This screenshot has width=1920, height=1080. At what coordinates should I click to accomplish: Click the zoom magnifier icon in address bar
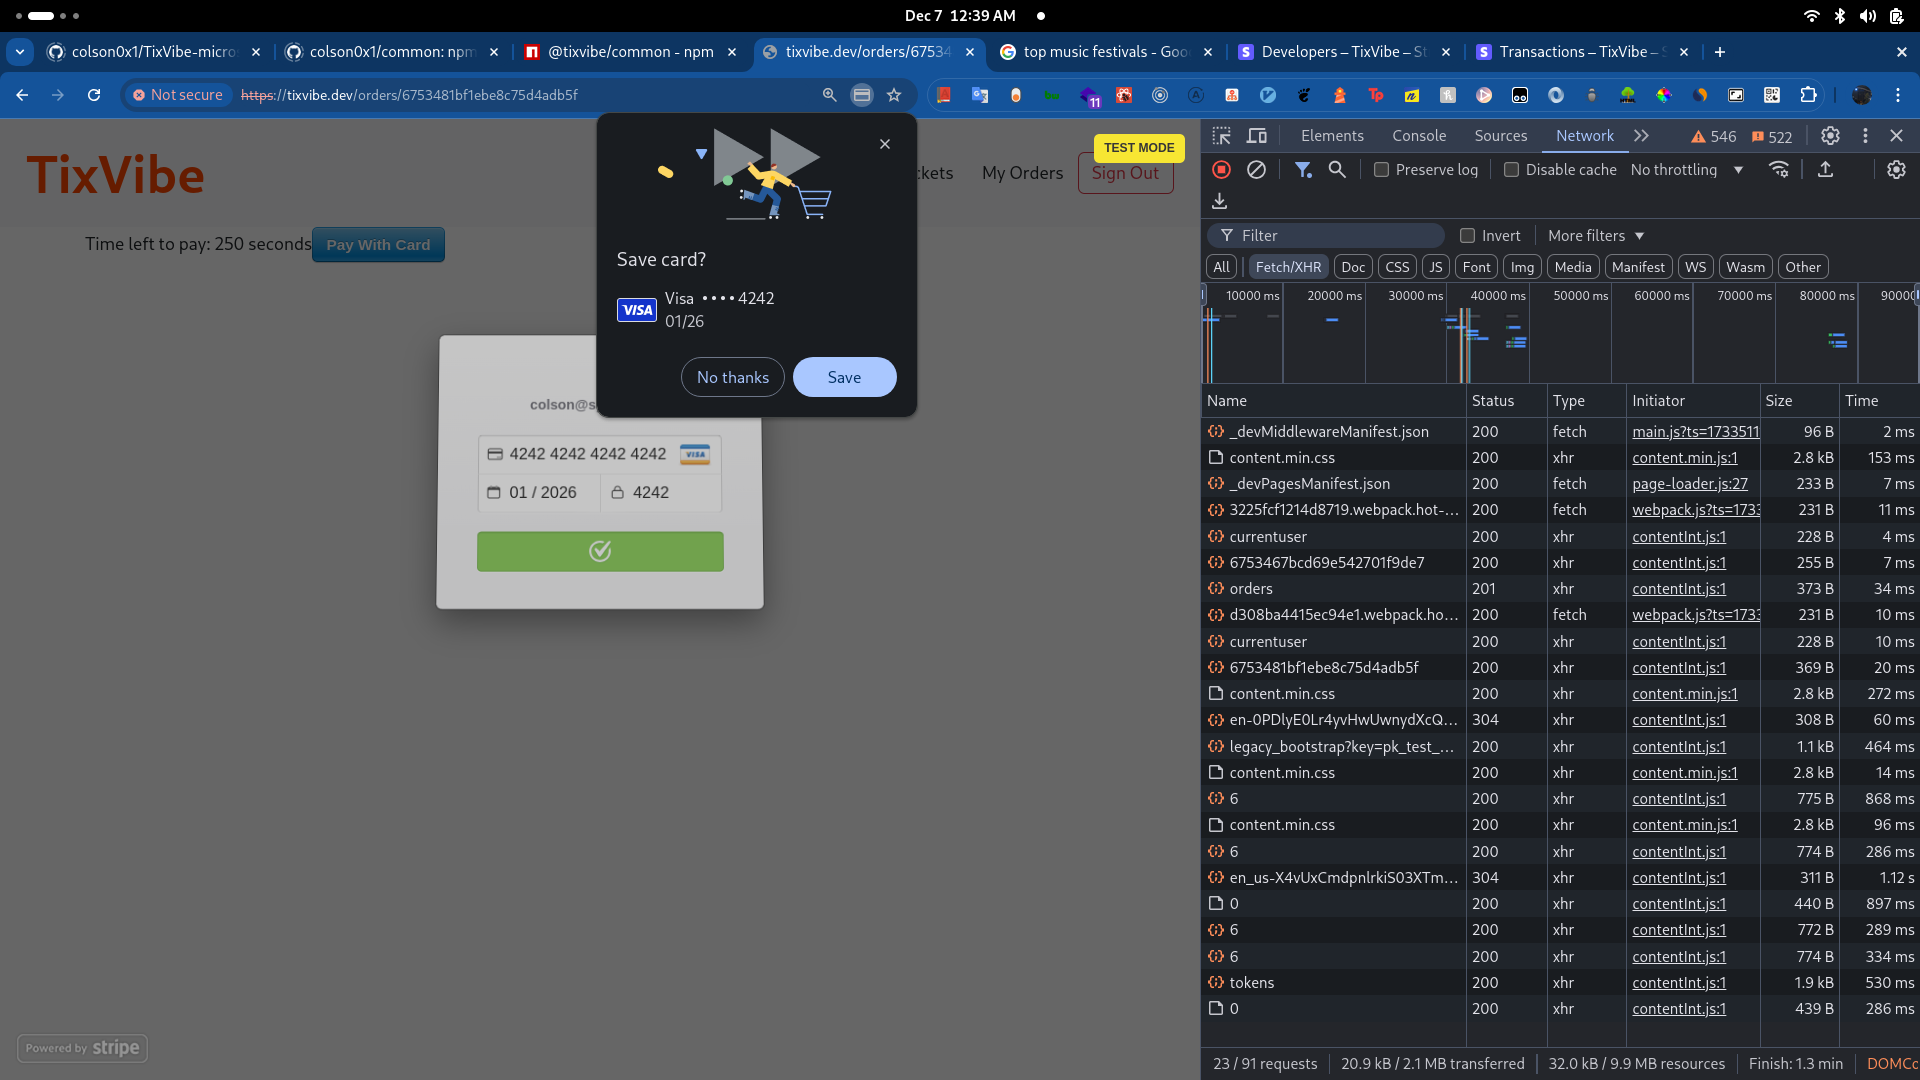coord(829,95)
